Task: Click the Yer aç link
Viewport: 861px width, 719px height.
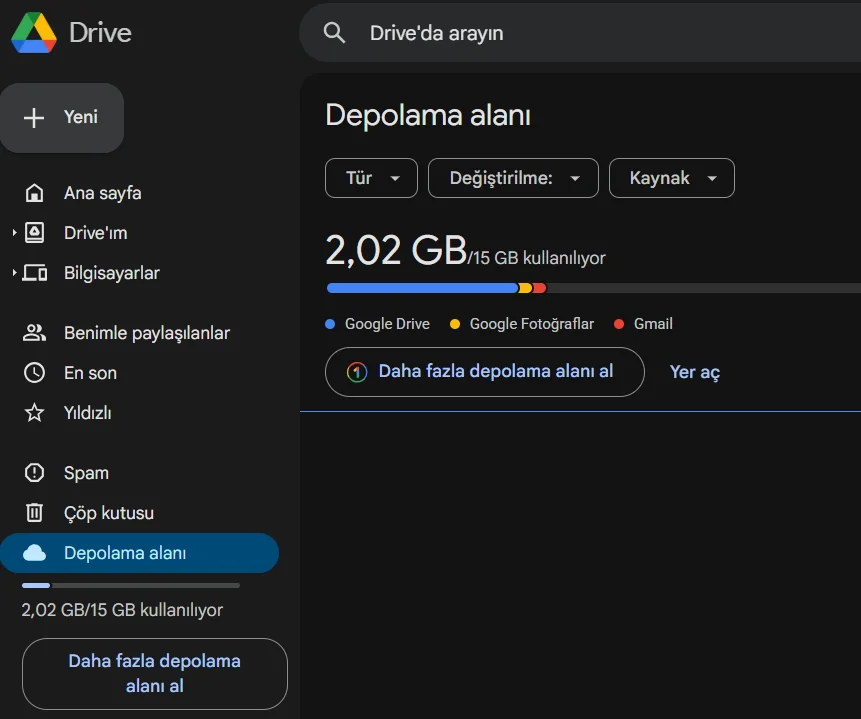Action: pyautogui.click(x=695, y=372)
